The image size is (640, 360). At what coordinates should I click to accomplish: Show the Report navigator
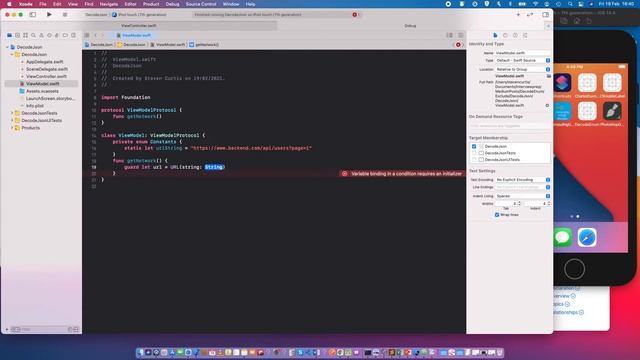click(x=73, y=36)
